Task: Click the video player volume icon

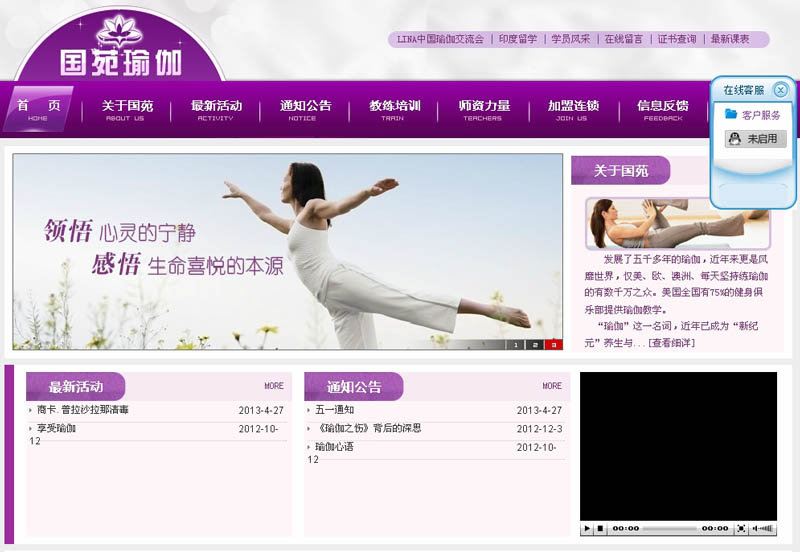Action: 756,528
